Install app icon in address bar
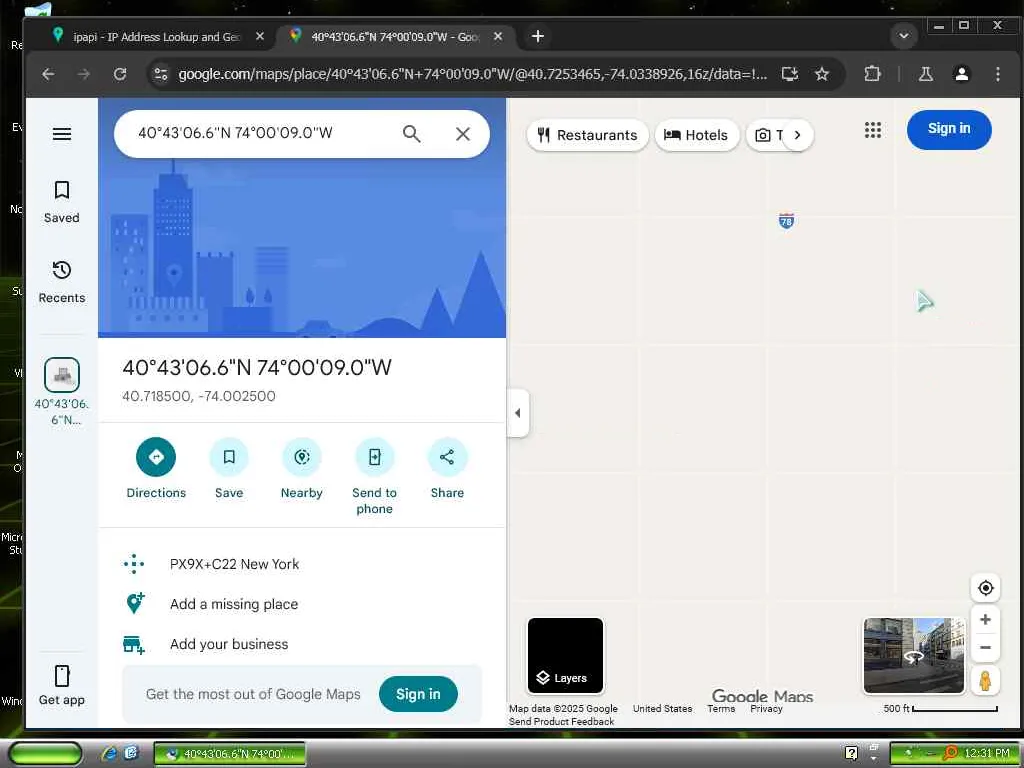 point(790,74)
